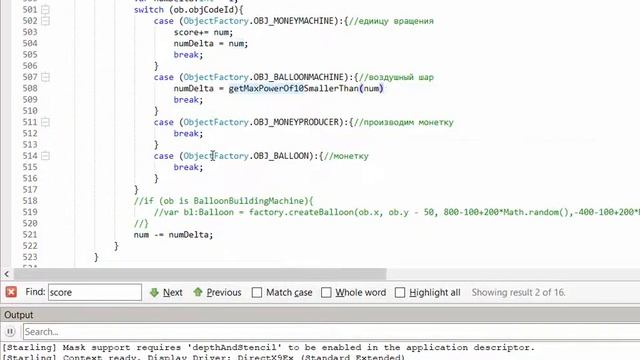Click line number 518 in gutter
The width and height of the screenshot is (640, 360).
pos(30,201)
